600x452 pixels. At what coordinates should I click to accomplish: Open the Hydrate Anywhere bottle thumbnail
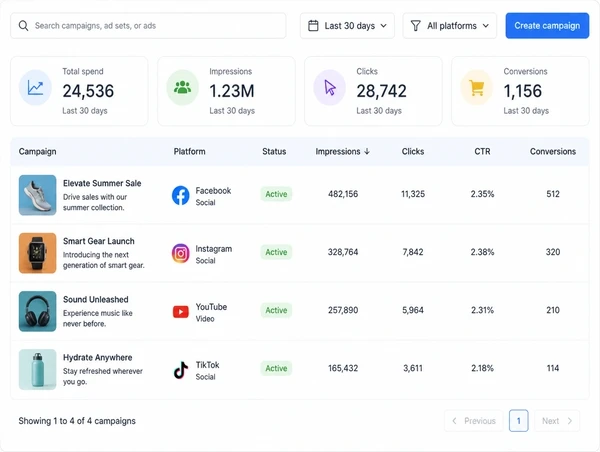(38, 369)
